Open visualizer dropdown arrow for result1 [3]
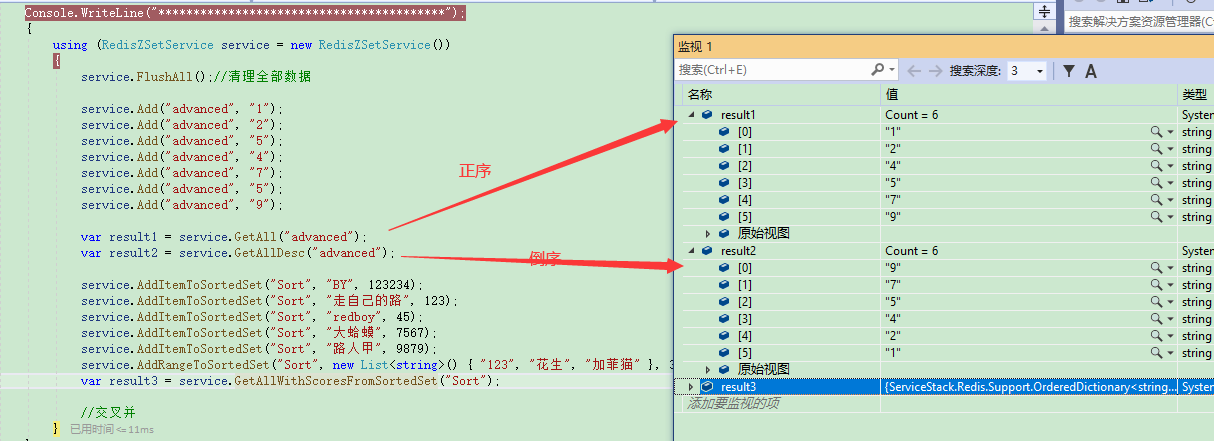 pos(1170,183)
